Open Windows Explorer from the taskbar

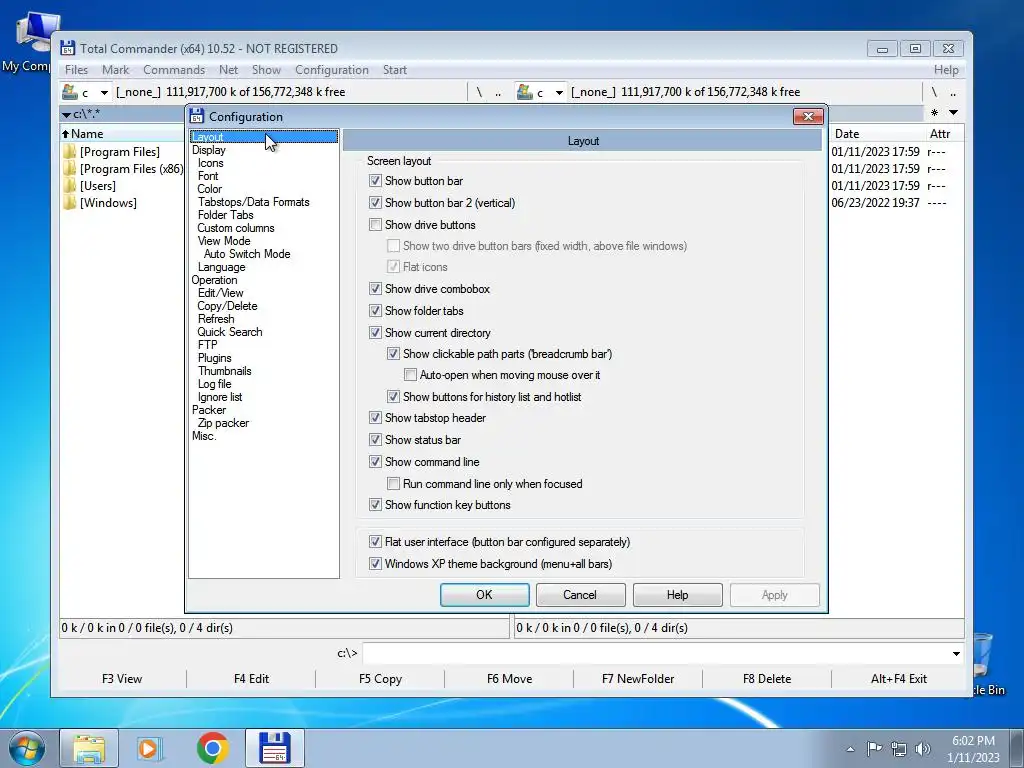89,748
